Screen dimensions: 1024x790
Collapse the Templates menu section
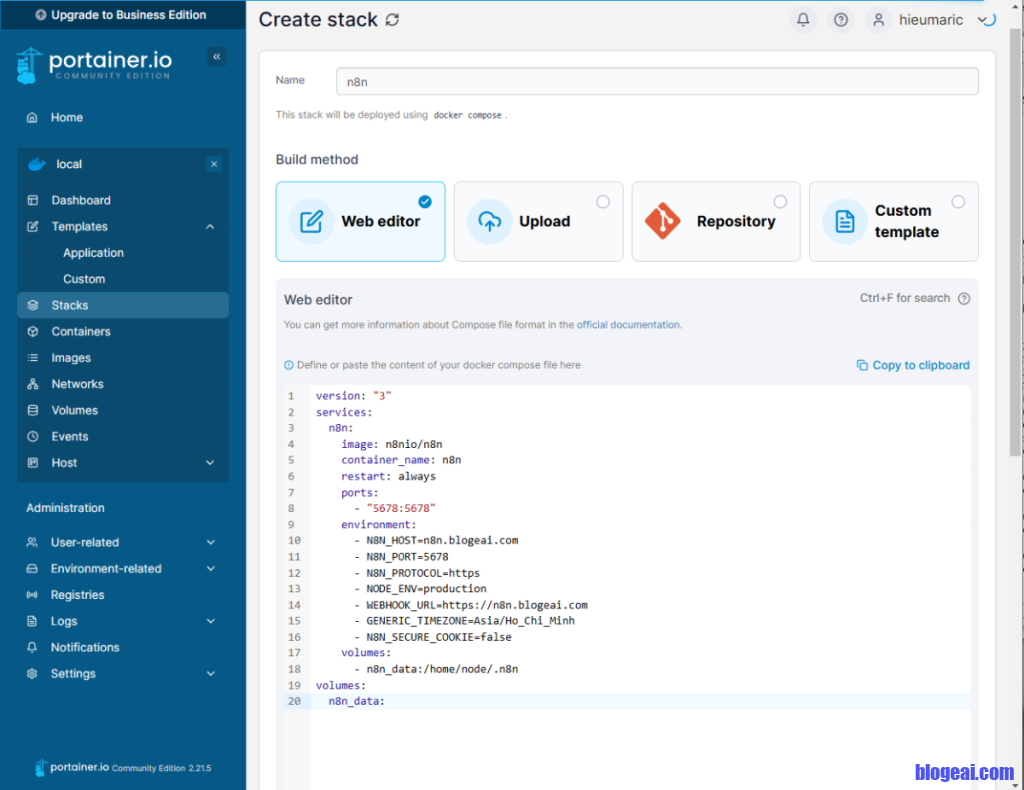(x=210, y=227)
